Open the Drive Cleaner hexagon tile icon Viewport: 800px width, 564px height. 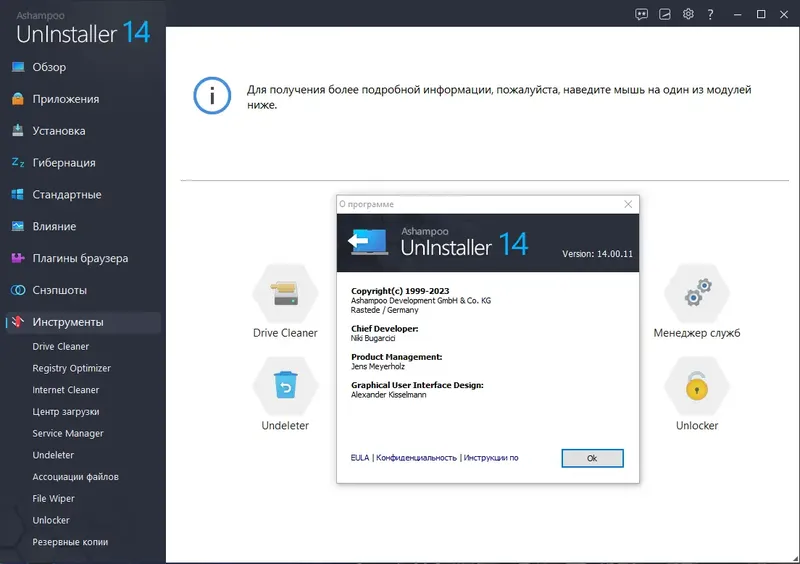click(x=285, y=294)
